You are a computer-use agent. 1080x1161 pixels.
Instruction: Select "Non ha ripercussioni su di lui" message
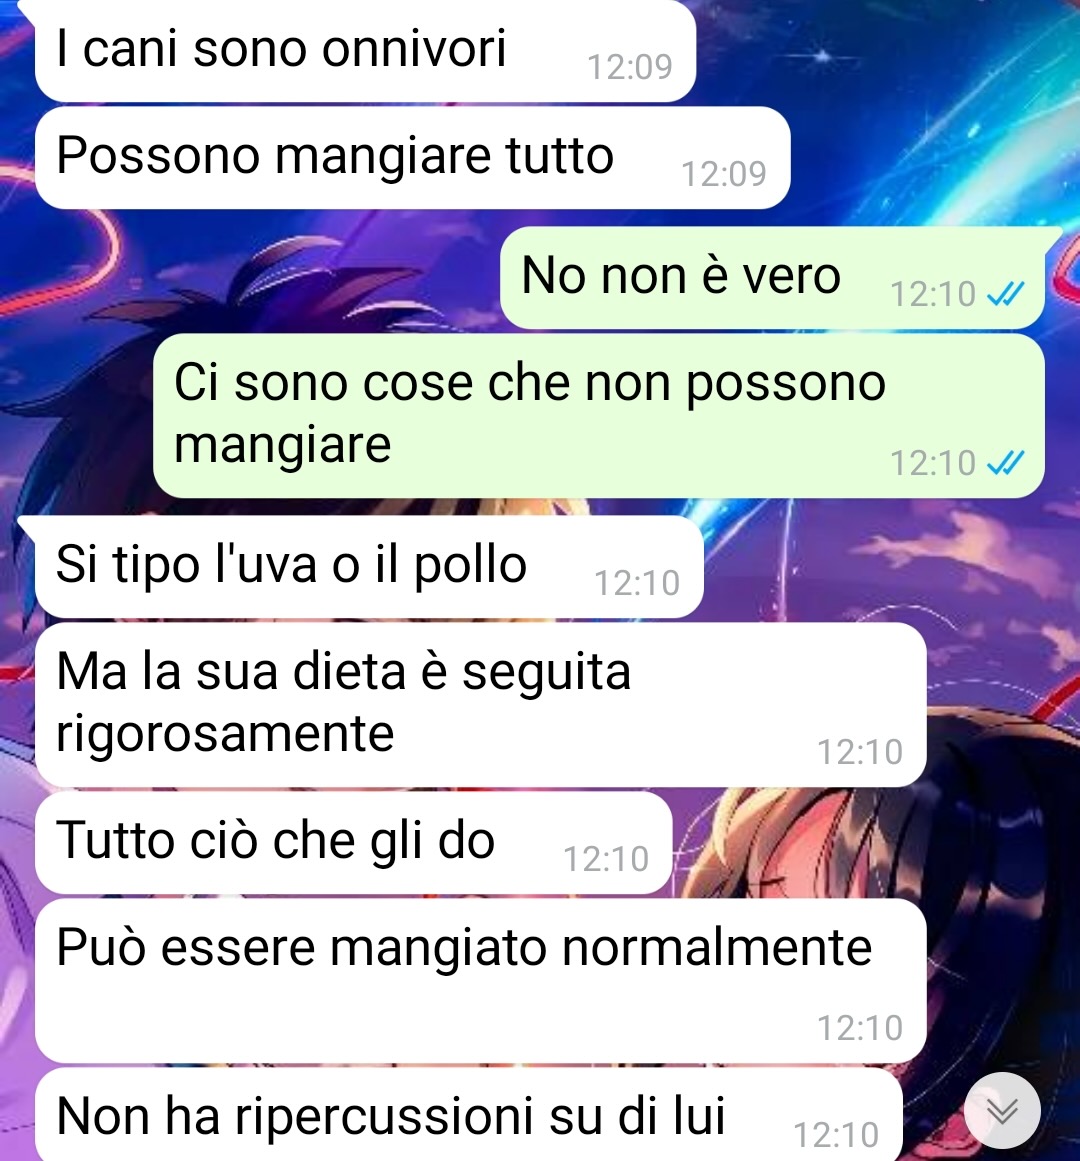pyautogui.click(x=469, y=1114)
